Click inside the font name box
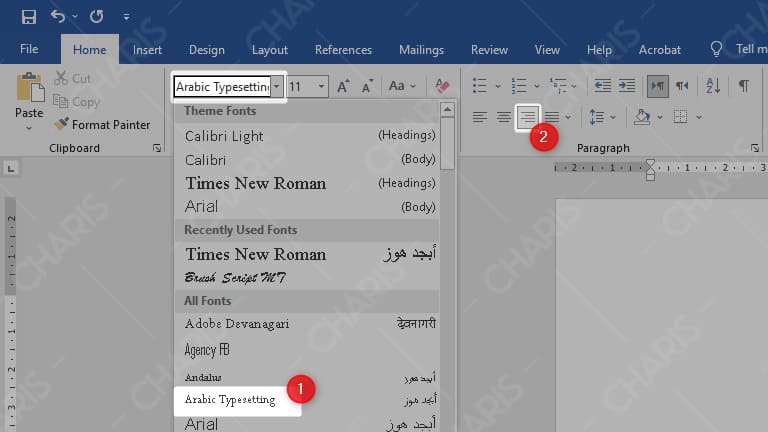The height and width of the screenshot is (432, 768). pos(222,87)
